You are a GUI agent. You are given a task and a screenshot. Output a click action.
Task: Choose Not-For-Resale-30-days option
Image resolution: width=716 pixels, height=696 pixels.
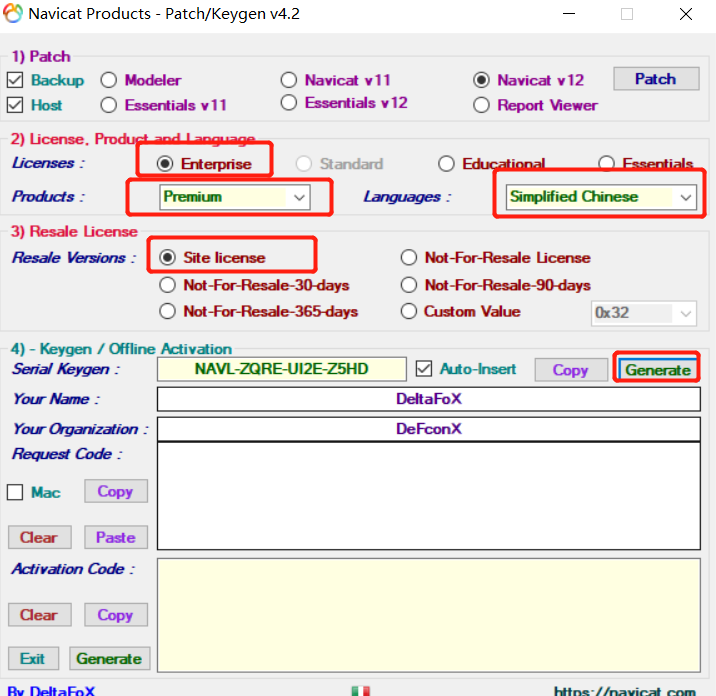click(x=168, y=285)
